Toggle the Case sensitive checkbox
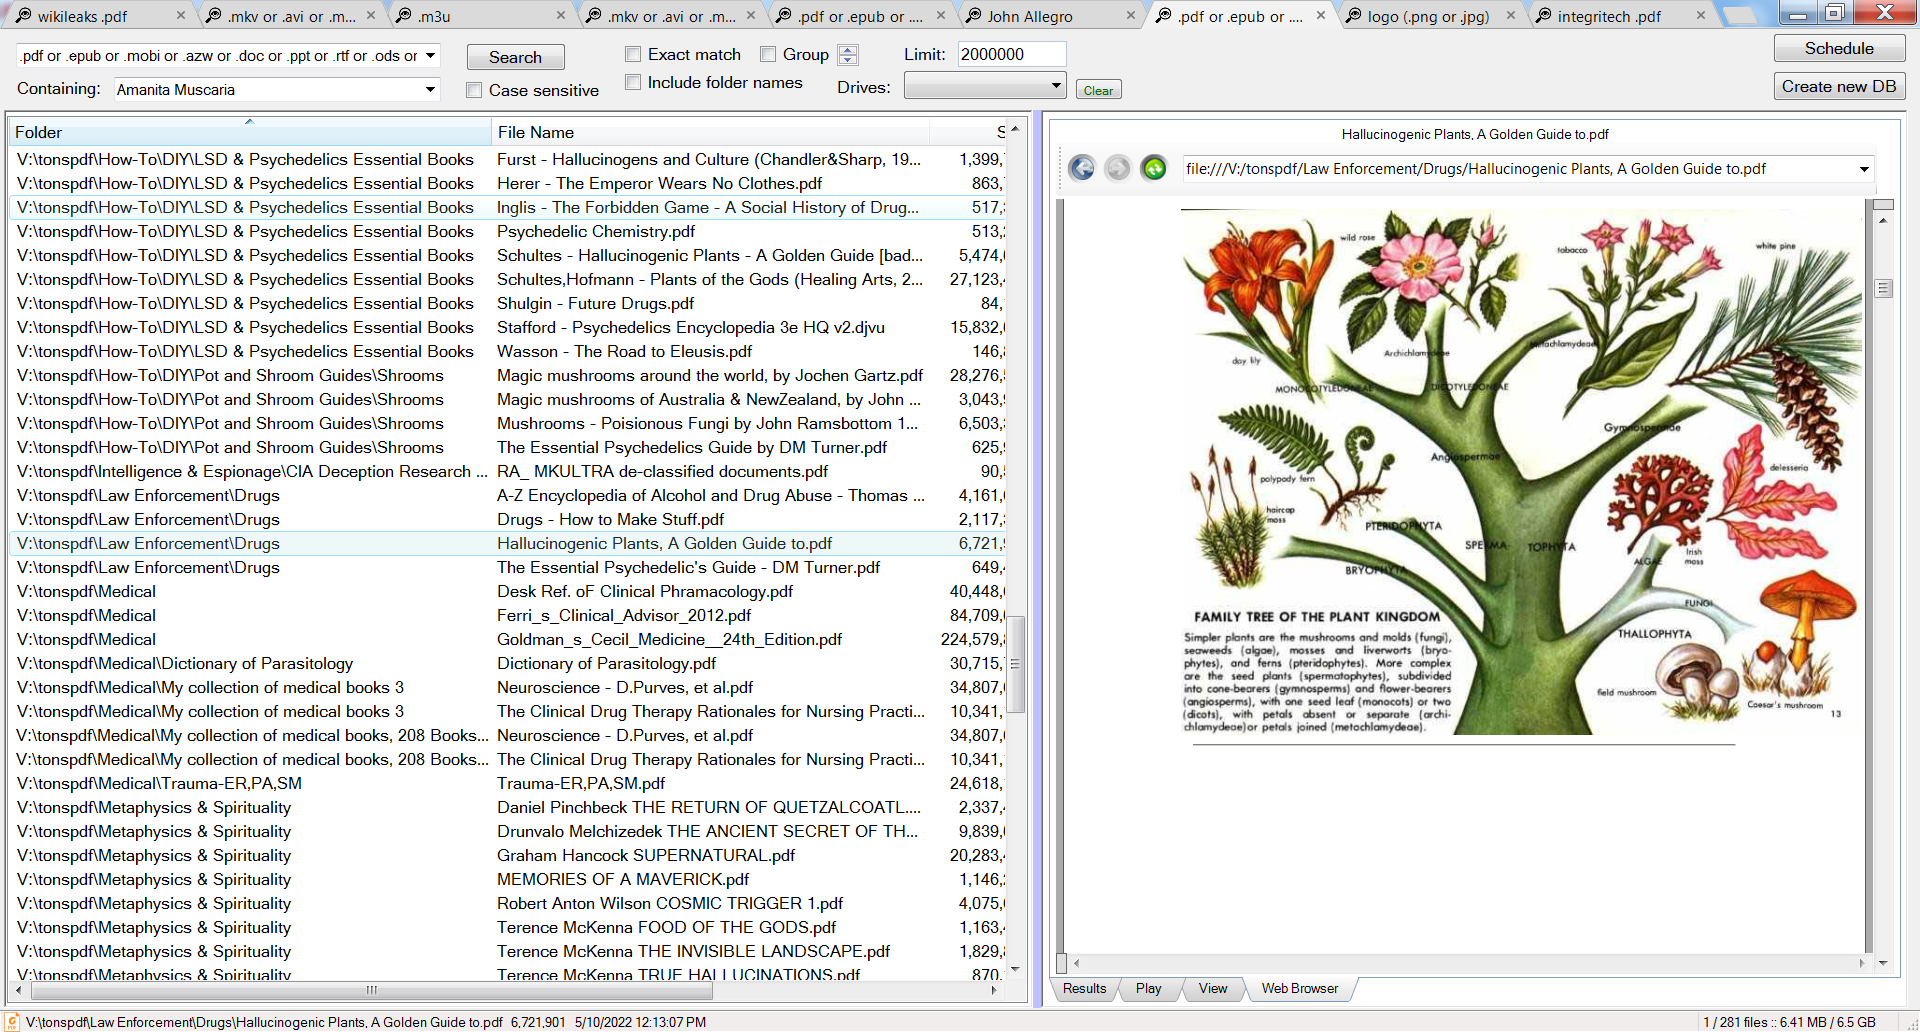This screenshot has width=1920, height=1032. (x=474, y=90)
